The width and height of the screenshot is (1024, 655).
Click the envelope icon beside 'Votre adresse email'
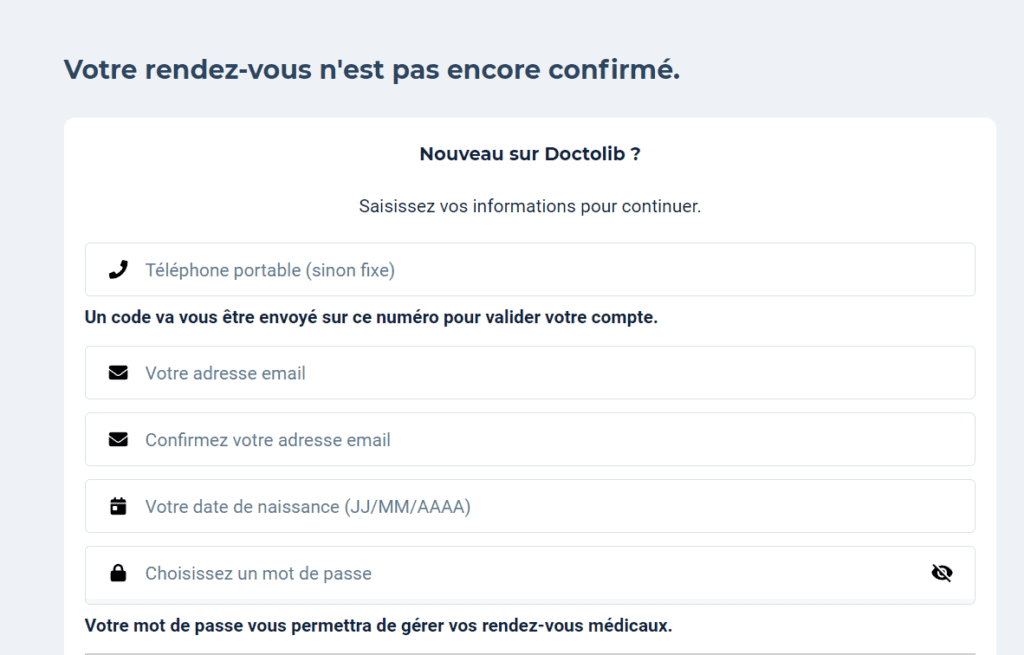click(118, 373)
